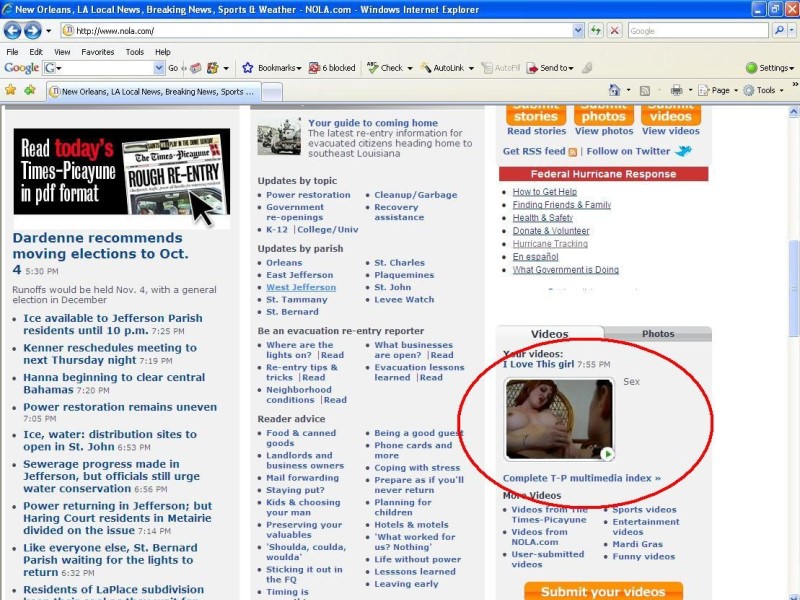Click View videos link
Screen dimensions: 800x600
pos(670,131)
